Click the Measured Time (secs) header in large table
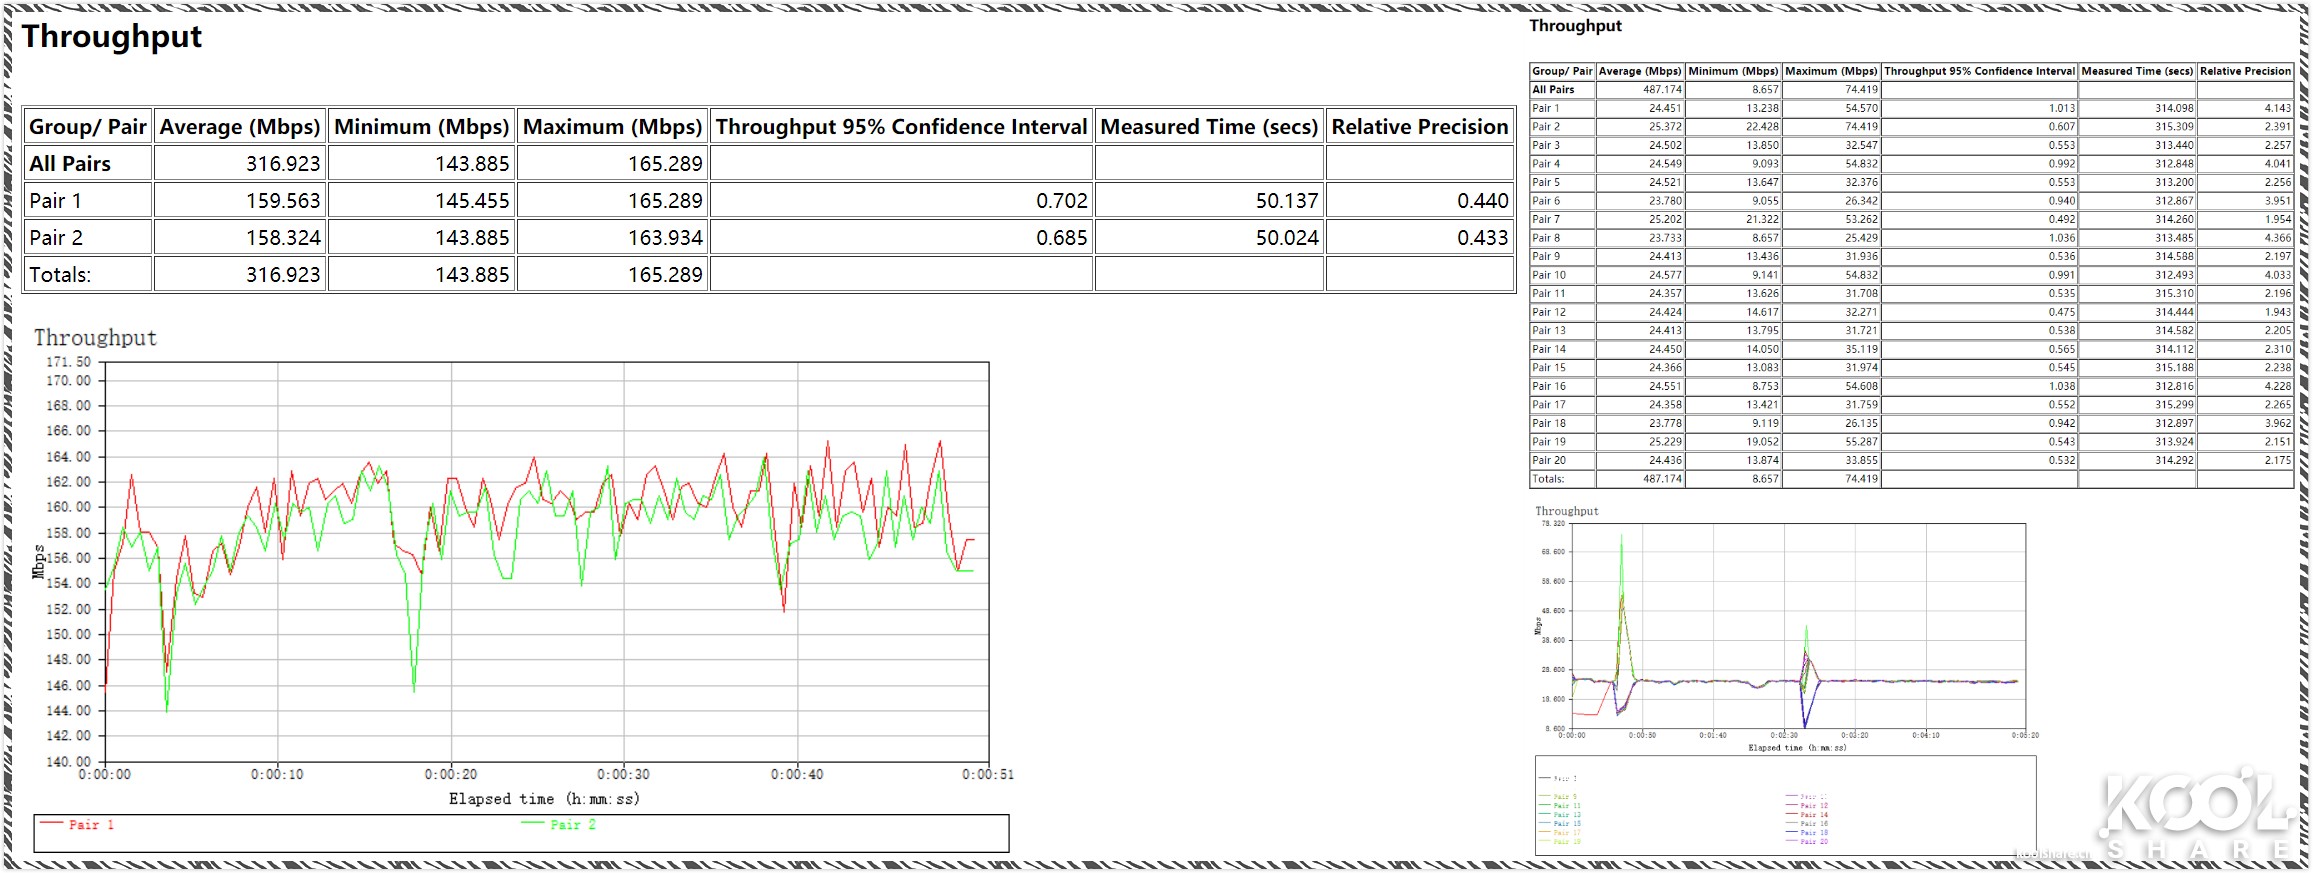Image resolution: width=2313 pixels, height=873 pixels. tap(1209, 127)
